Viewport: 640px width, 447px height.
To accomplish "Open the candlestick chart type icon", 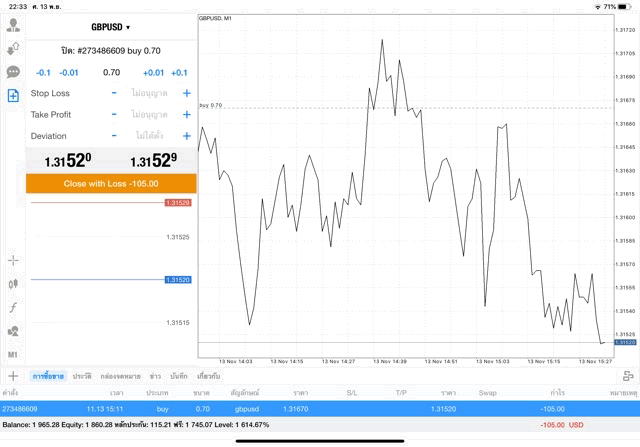I will (x=13, y=284).
